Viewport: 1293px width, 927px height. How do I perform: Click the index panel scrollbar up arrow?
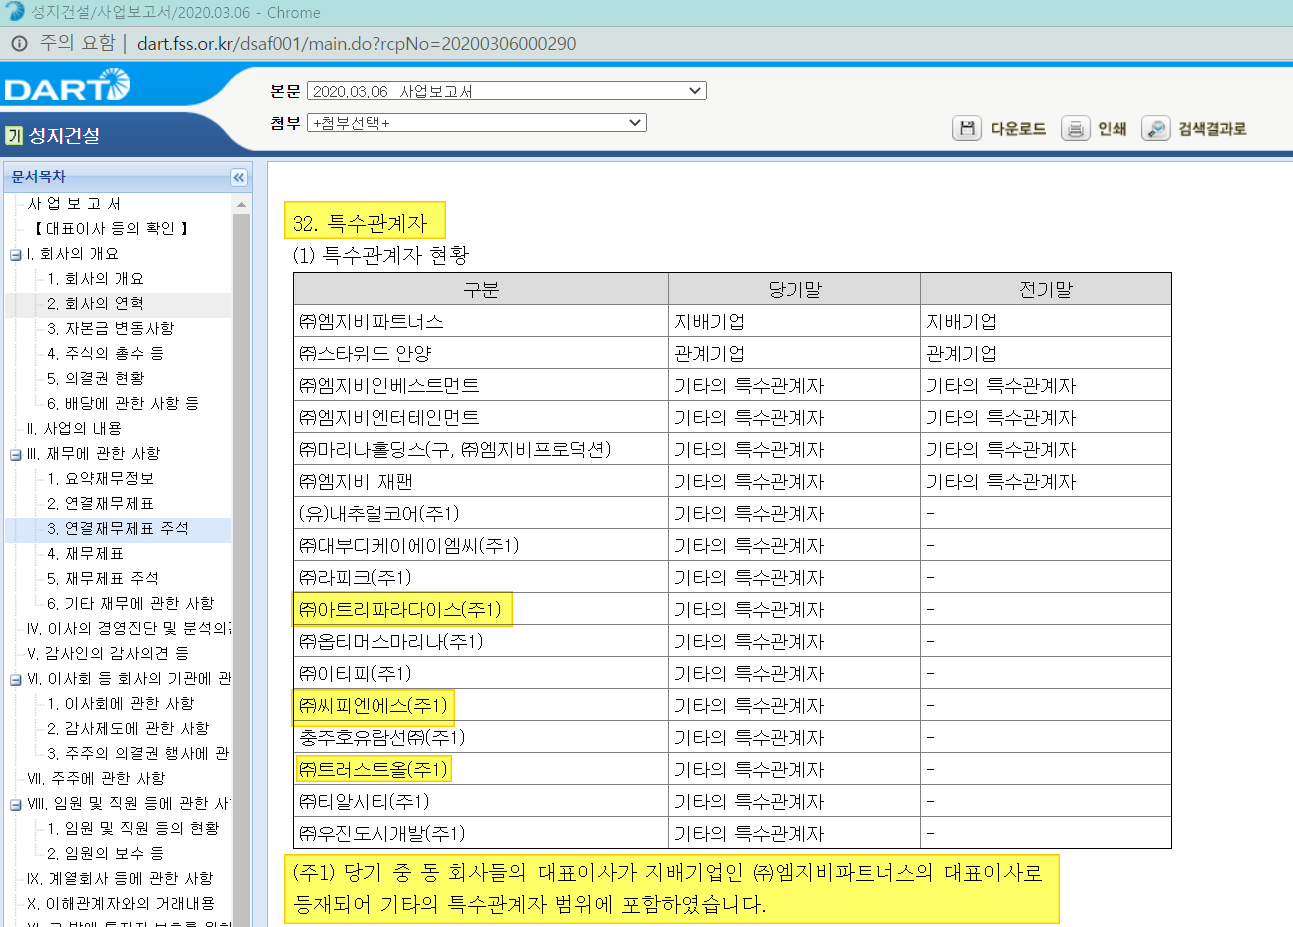(241, 204)
